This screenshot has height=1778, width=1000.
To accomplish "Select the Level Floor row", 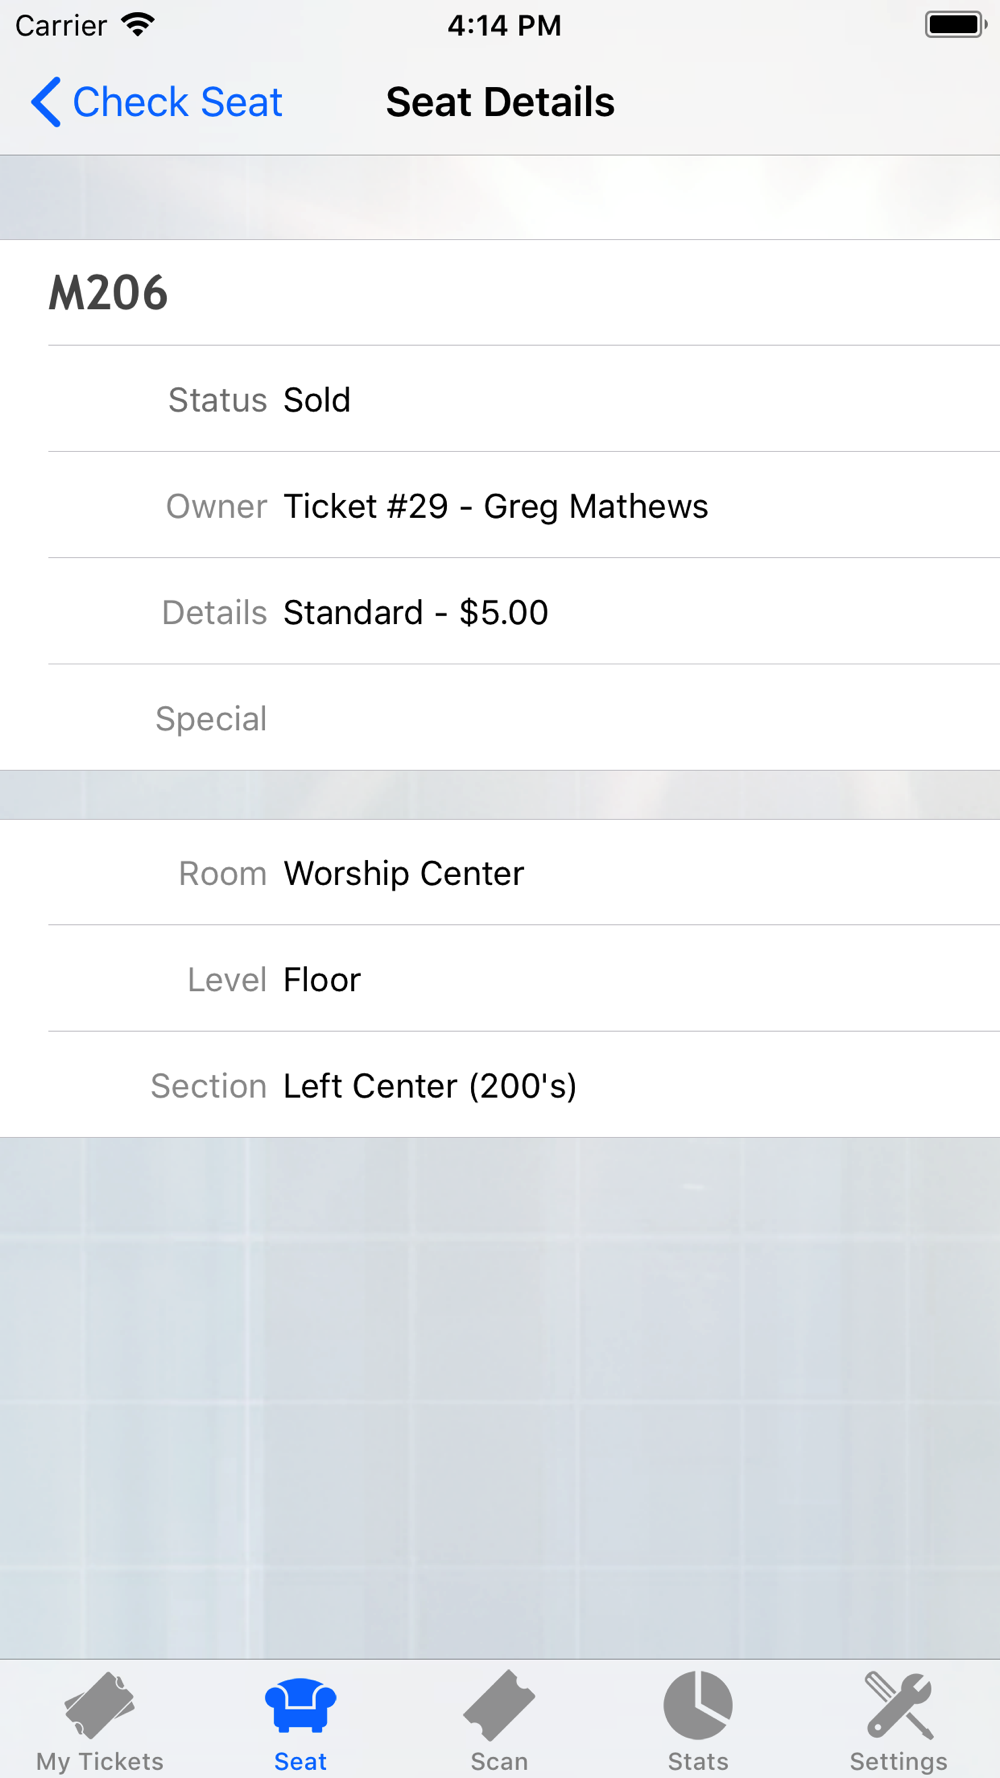I will (500, 978).
